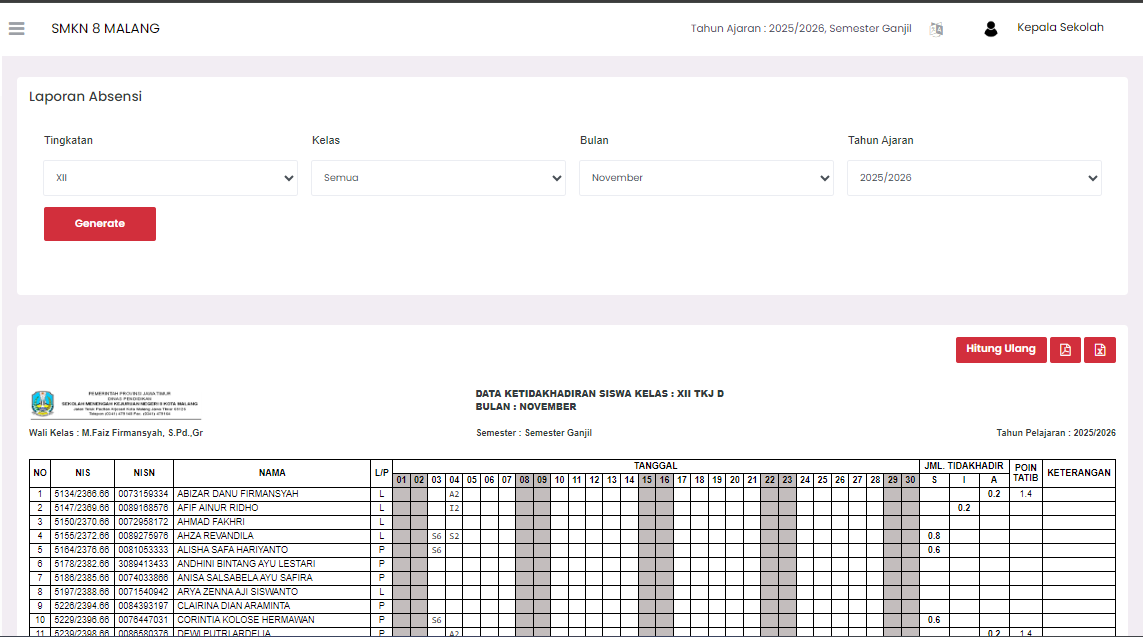Click the East Java government logo
This screenshot has height=637, width=1143.
(x=43, y=404)
